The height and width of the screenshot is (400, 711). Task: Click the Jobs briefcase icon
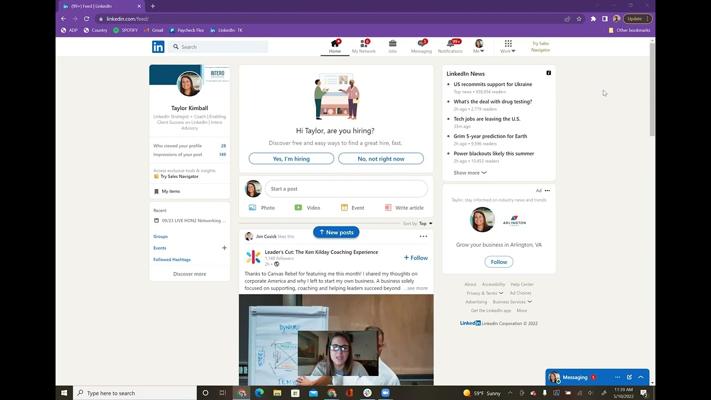(392, 44)
